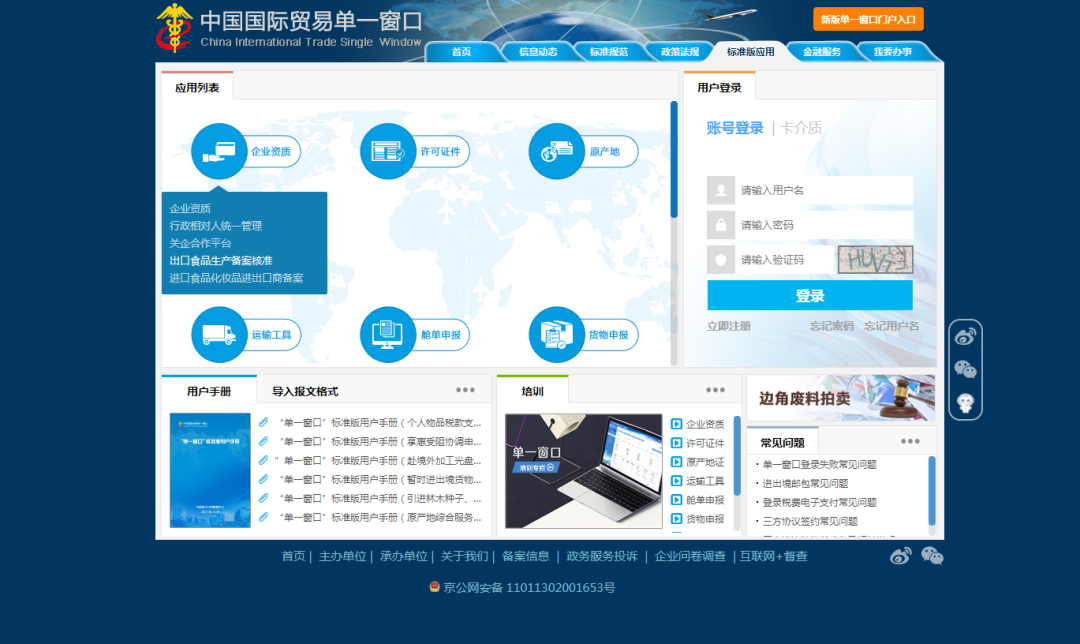
Task: Open the 政策法规 navigation tab
Action: tap(680, 52)
